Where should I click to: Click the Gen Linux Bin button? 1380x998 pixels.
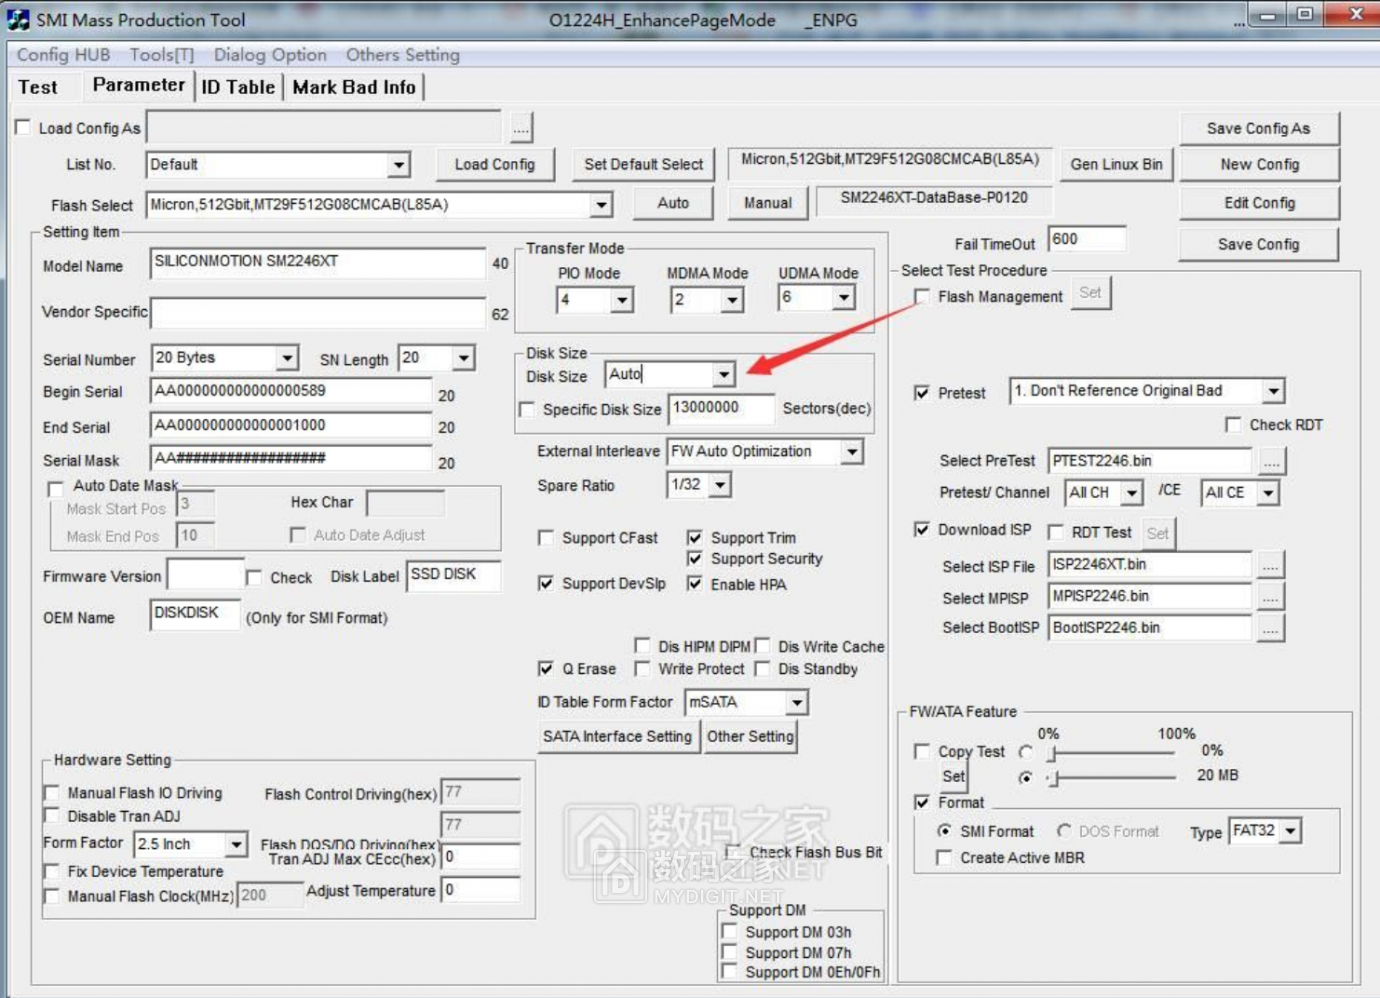tap(1116, 164)
